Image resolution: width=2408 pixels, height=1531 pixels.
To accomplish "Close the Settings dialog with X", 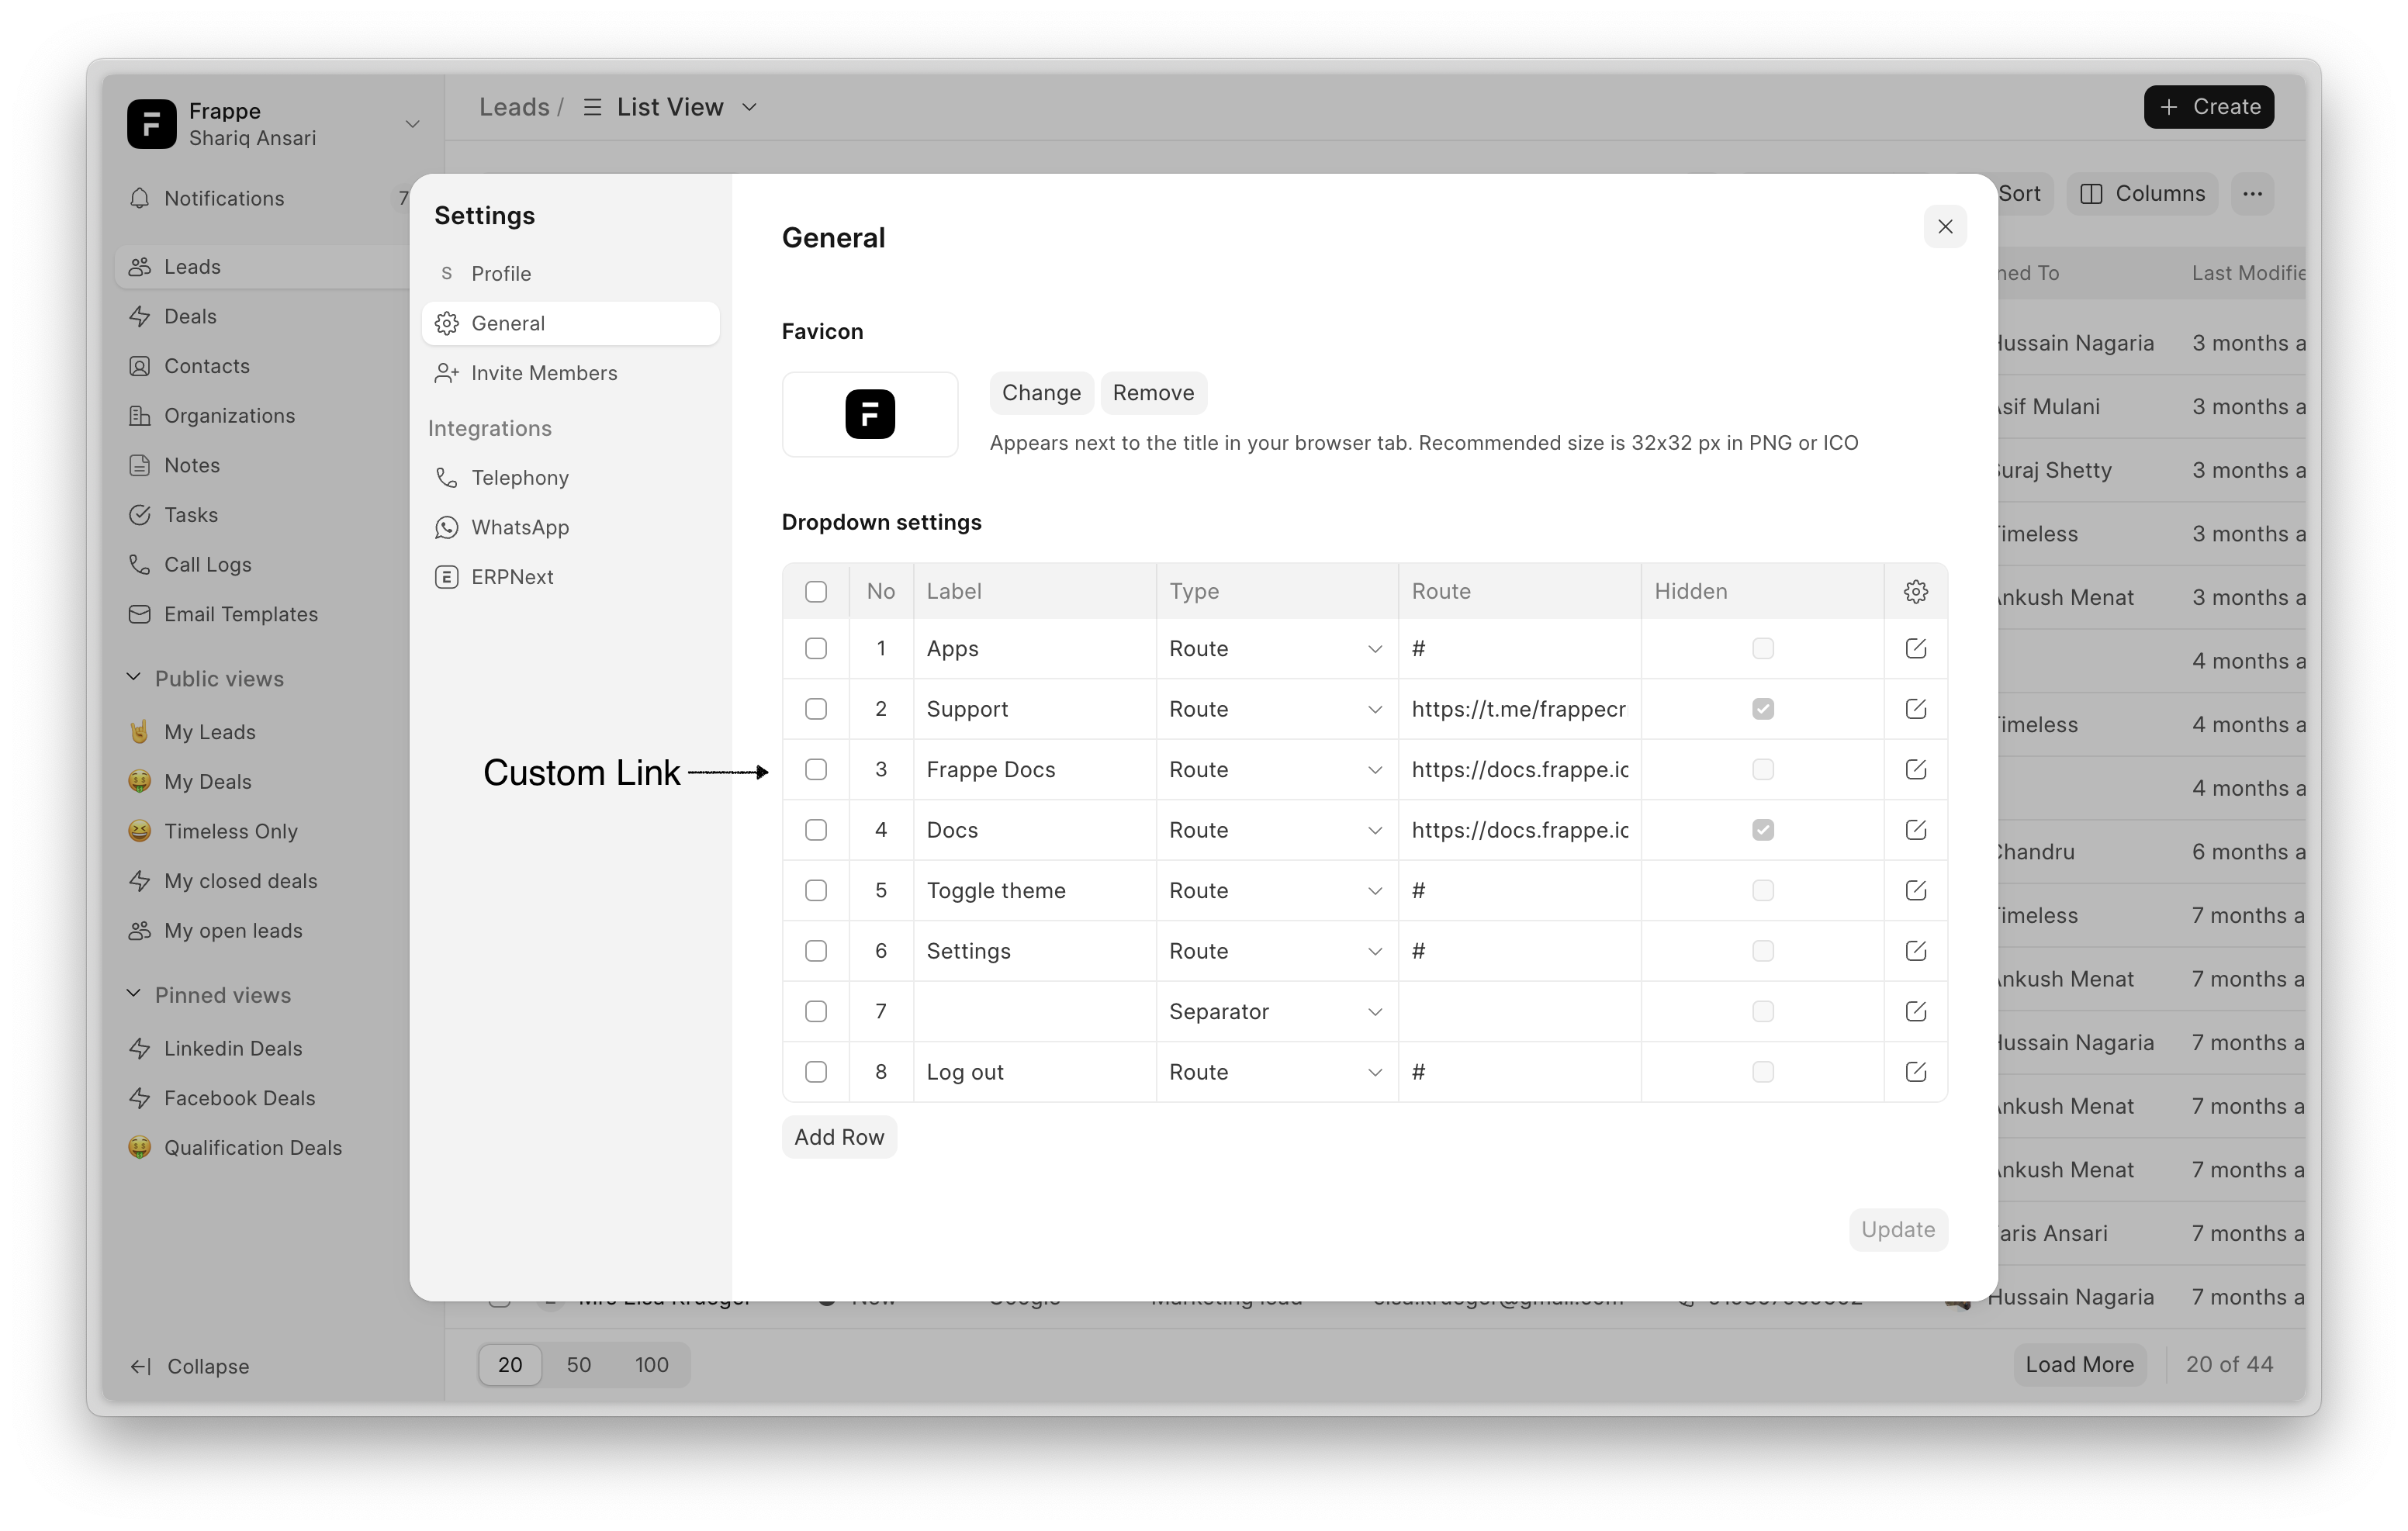I will [1944, 227].
